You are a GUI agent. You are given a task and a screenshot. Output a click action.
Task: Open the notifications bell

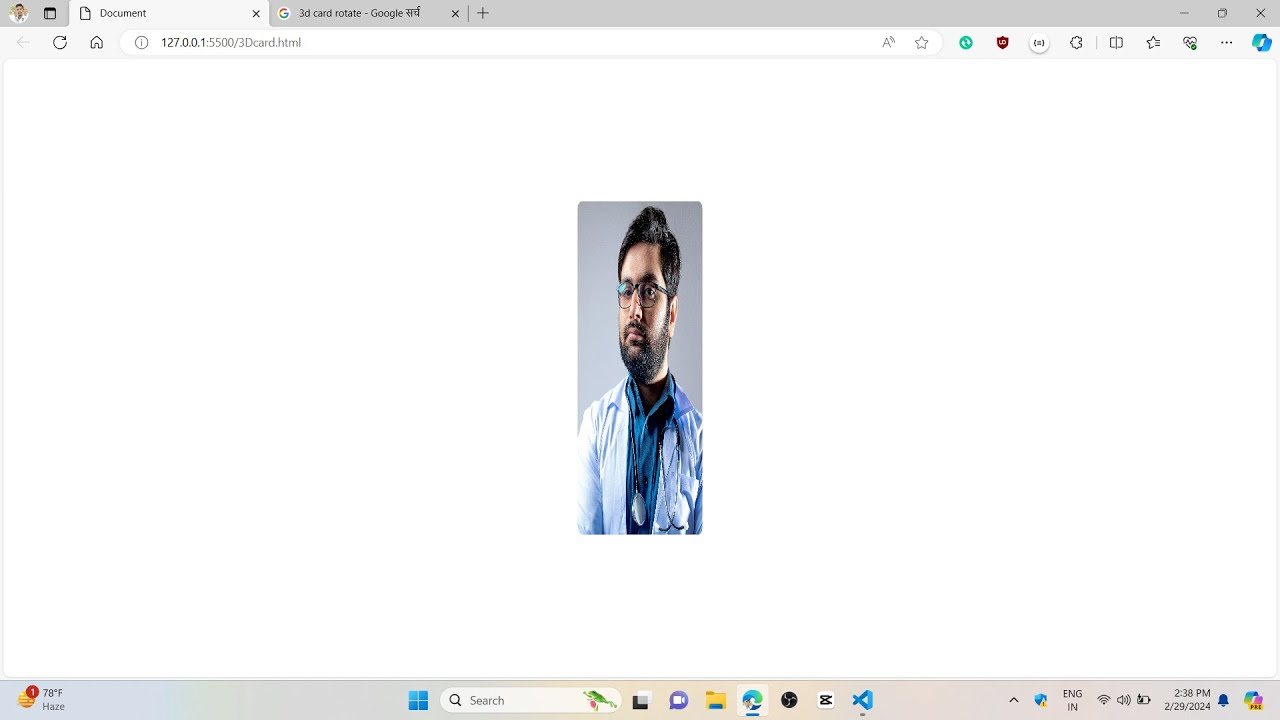(1223, 700)
